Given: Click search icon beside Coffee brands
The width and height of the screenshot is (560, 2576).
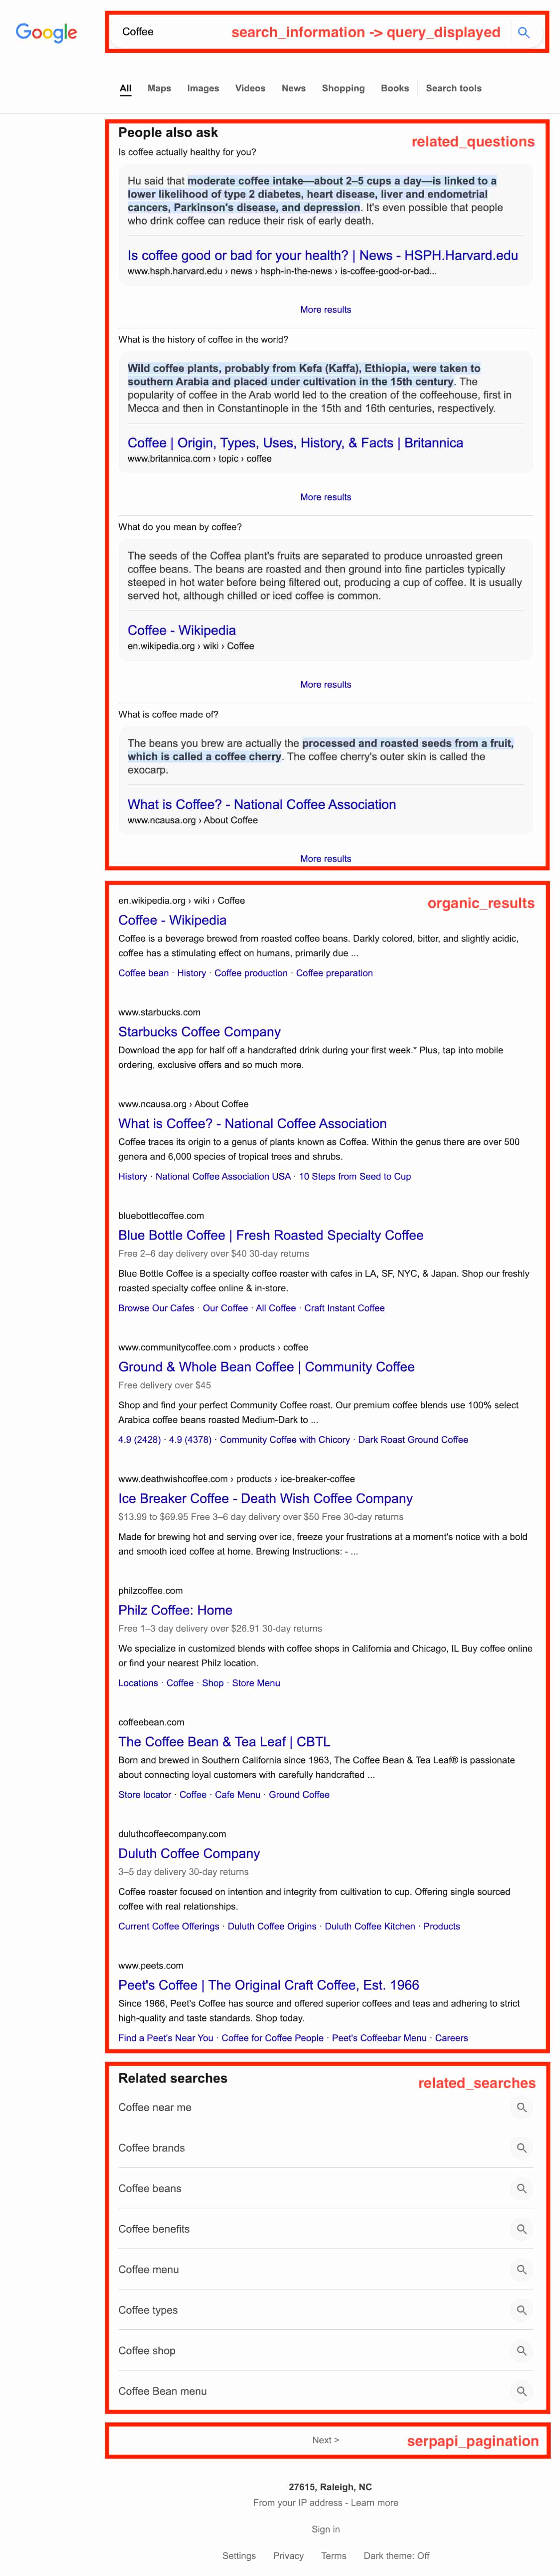Looking at the screenshot, I should (x=521, y=2148).
